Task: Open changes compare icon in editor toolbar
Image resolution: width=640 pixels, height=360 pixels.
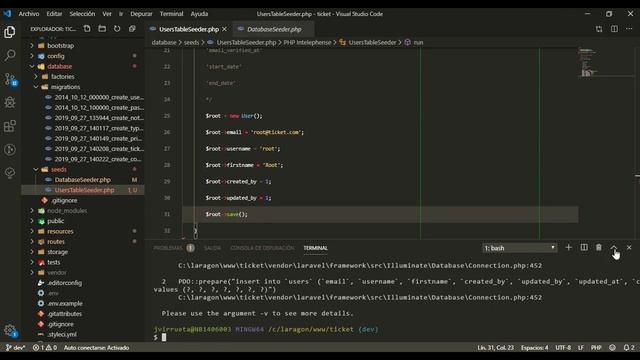Action: pyautogui.click(x=599, y=29)
